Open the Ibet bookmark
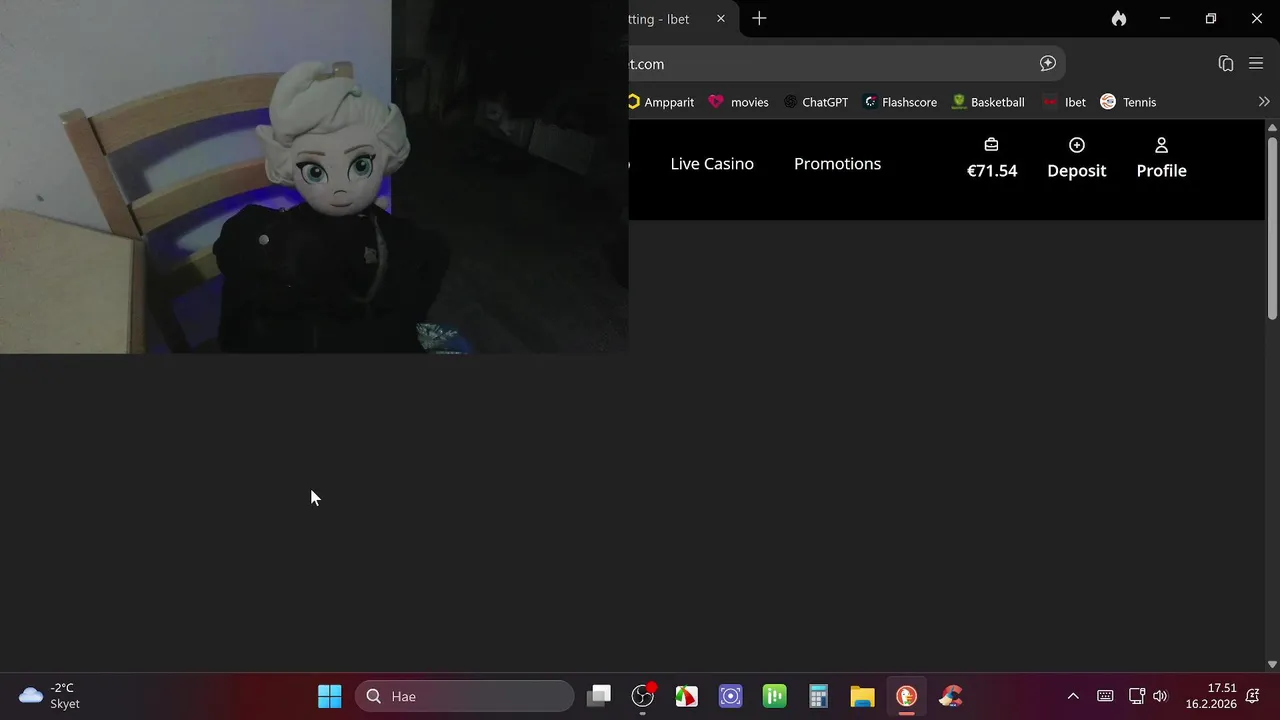Screen dimensions: 1280x720 click(1064, 102)
